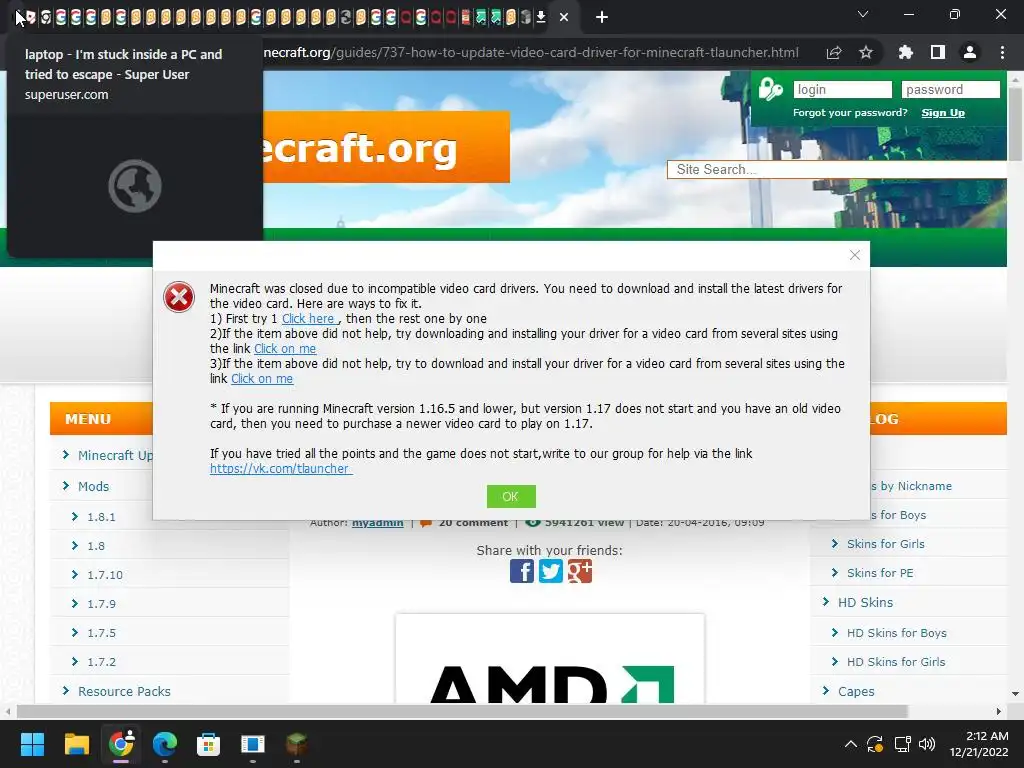Open Minecraft Updates menu entry
This screenshot has height=768, width=1024.
(115, 455)
